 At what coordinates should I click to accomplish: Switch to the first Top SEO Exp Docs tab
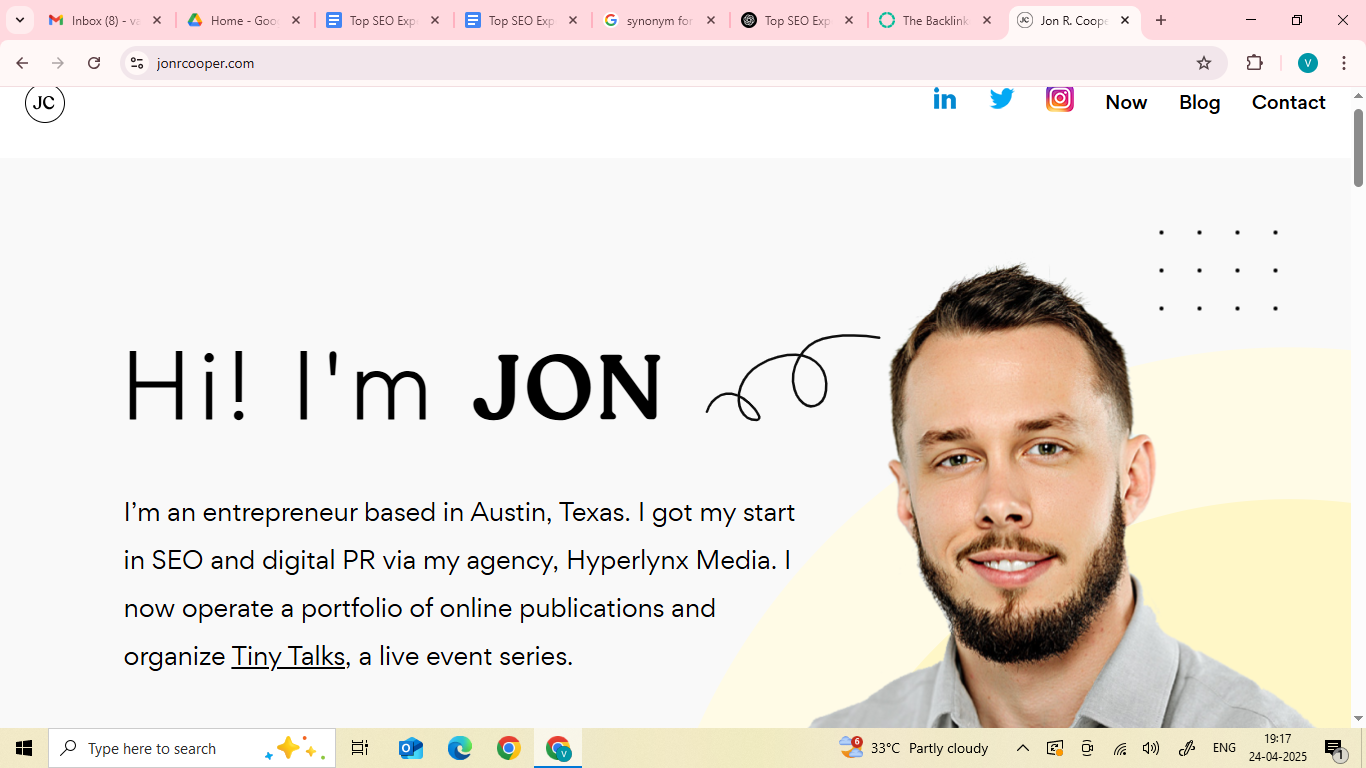[383, 20]
